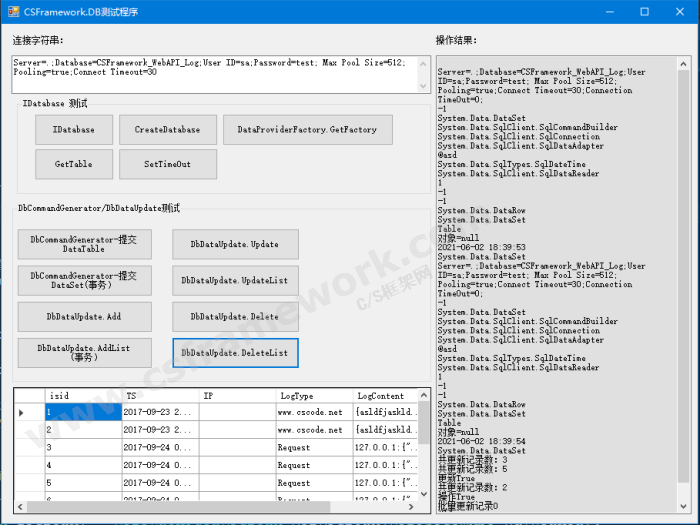
Task: Run the DbDataUpdate.DeleteList test
Action: (x=235, y=353)
